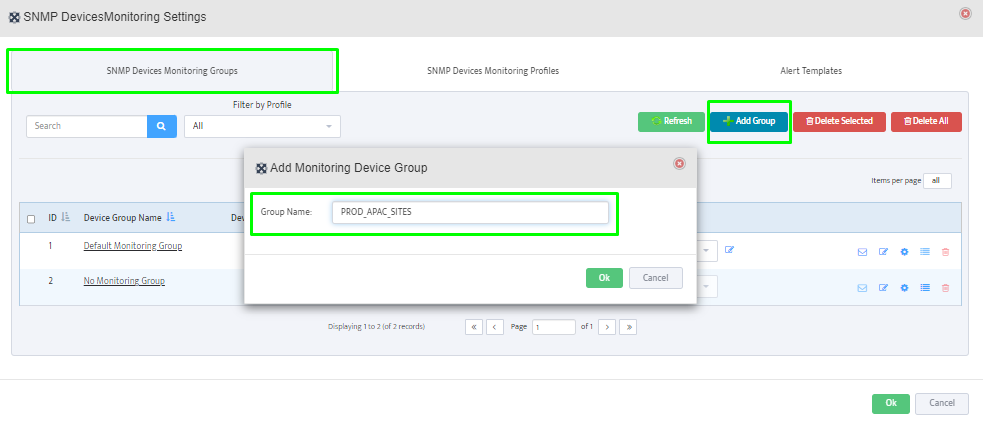
Task: Sort by Device Group Name sort icon
Action: pos(171,217)
